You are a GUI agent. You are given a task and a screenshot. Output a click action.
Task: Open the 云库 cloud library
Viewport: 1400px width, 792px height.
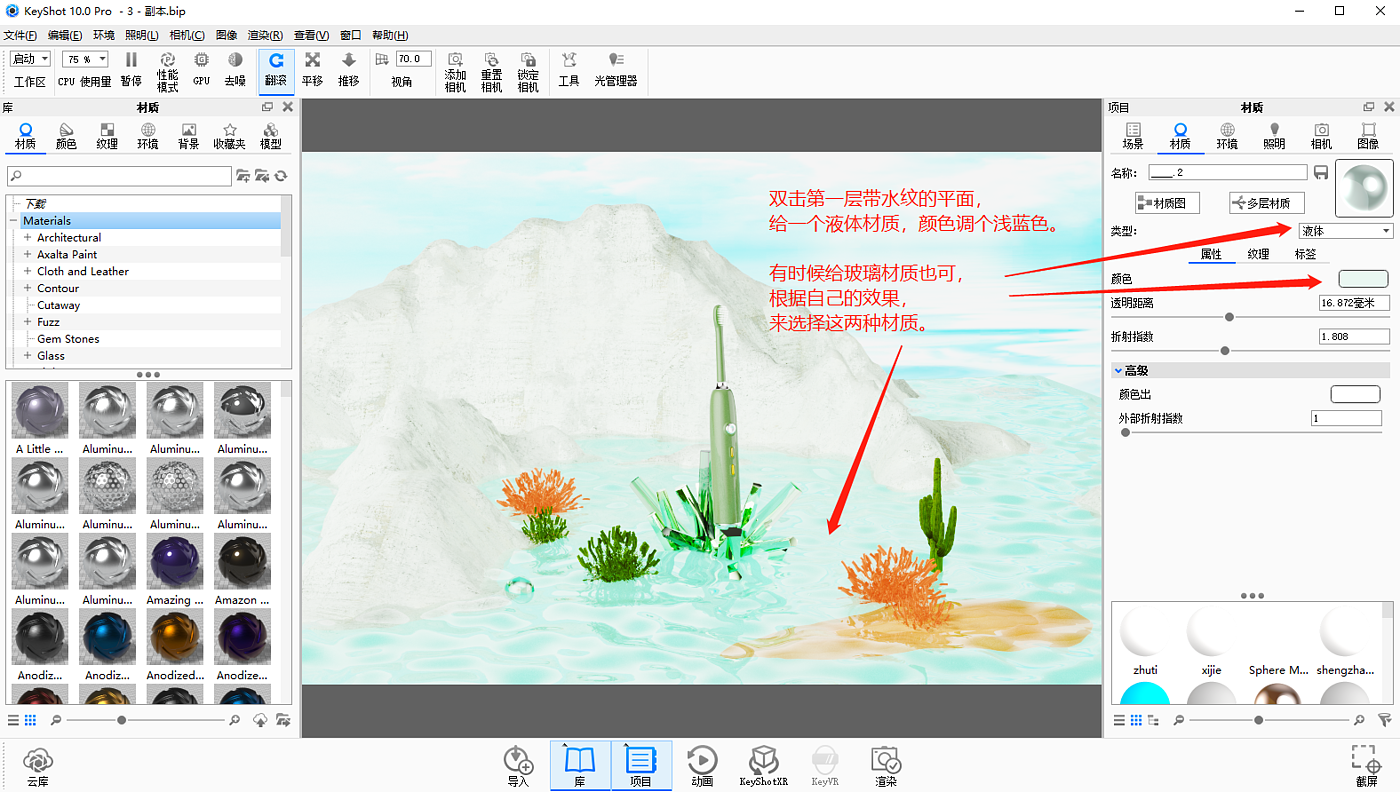pyautogui.click(x=37, y=765)
